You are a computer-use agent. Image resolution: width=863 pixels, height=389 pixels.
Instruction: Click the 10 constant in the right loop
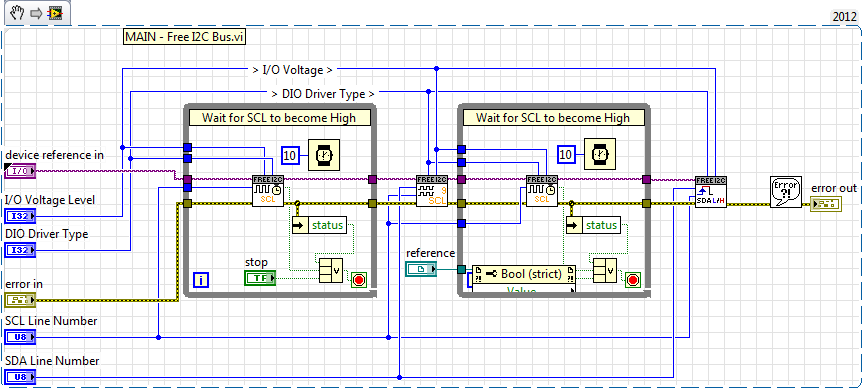point(566,156)
